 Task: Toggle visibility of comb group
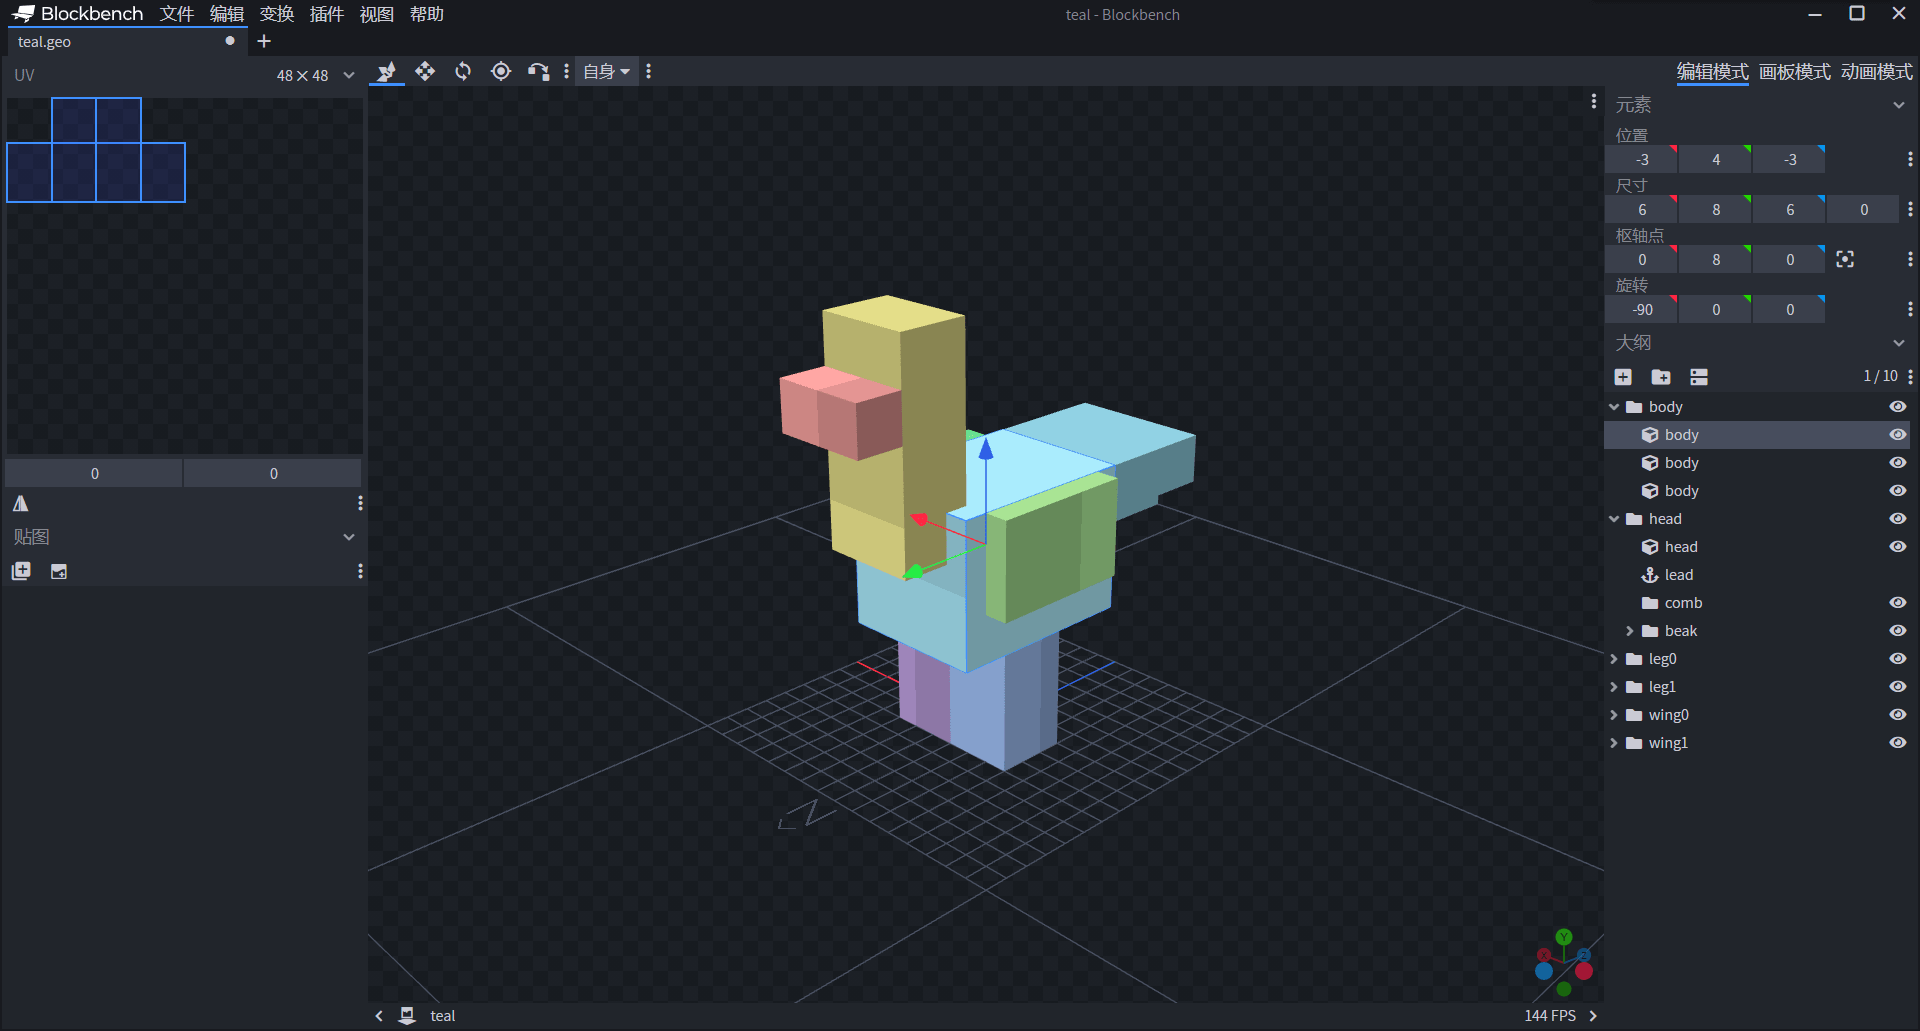pos(1897,603)
